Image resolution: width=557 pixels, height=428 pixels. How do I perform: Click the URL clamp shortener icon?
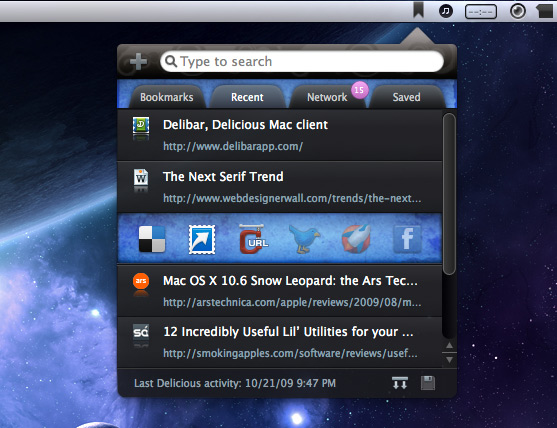[x=253, y=239]
